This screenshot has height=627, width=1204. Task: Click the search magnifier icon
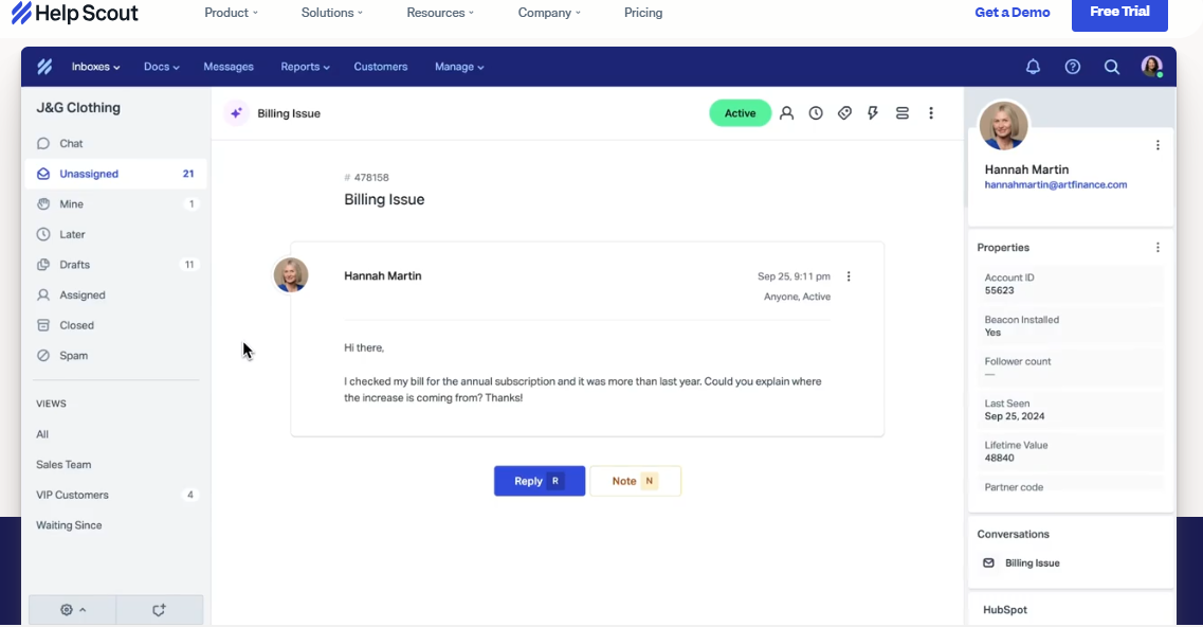(1111, 67)
